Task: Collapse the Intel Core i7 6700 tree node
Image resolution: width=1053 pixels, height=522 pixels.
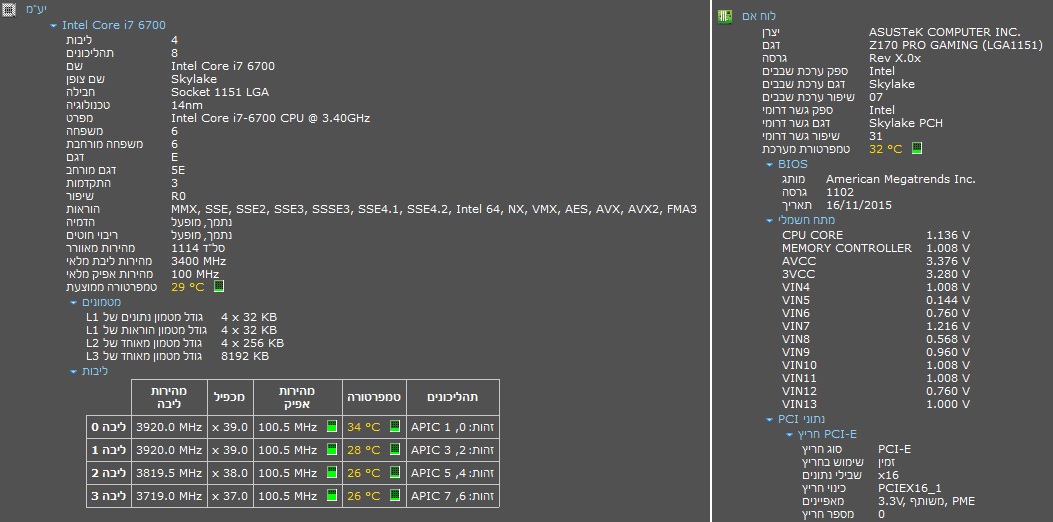Action: pyautogui.click(x=54, y=26)
